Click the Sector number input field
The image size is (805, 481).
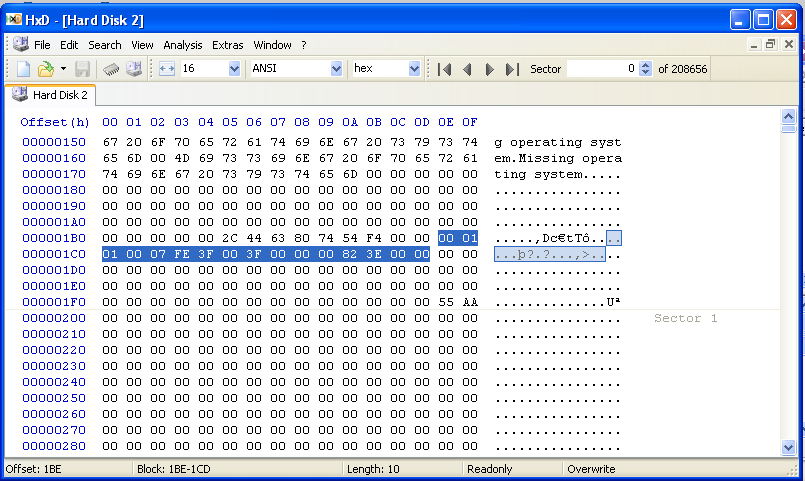(603, 68)
